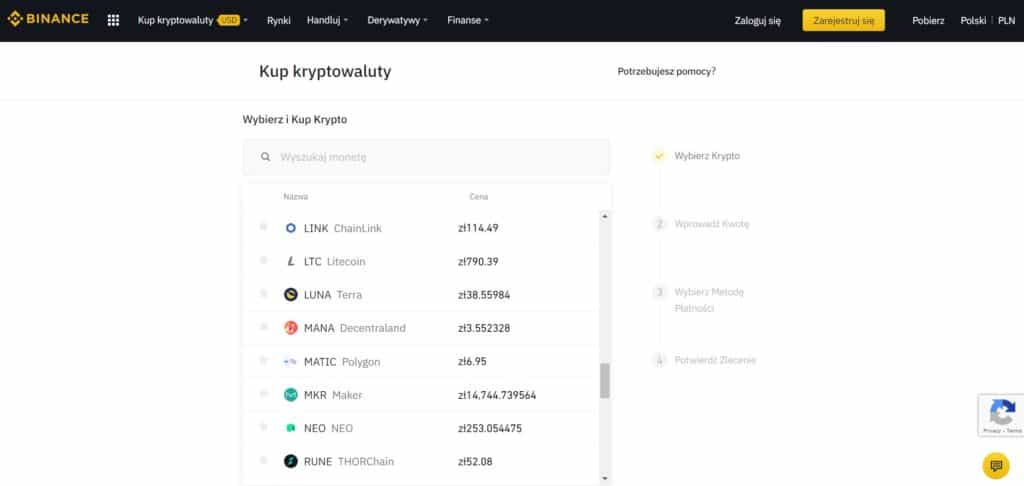
Task: Click the NEO price zł253.054475
Action: click(490, 429)
